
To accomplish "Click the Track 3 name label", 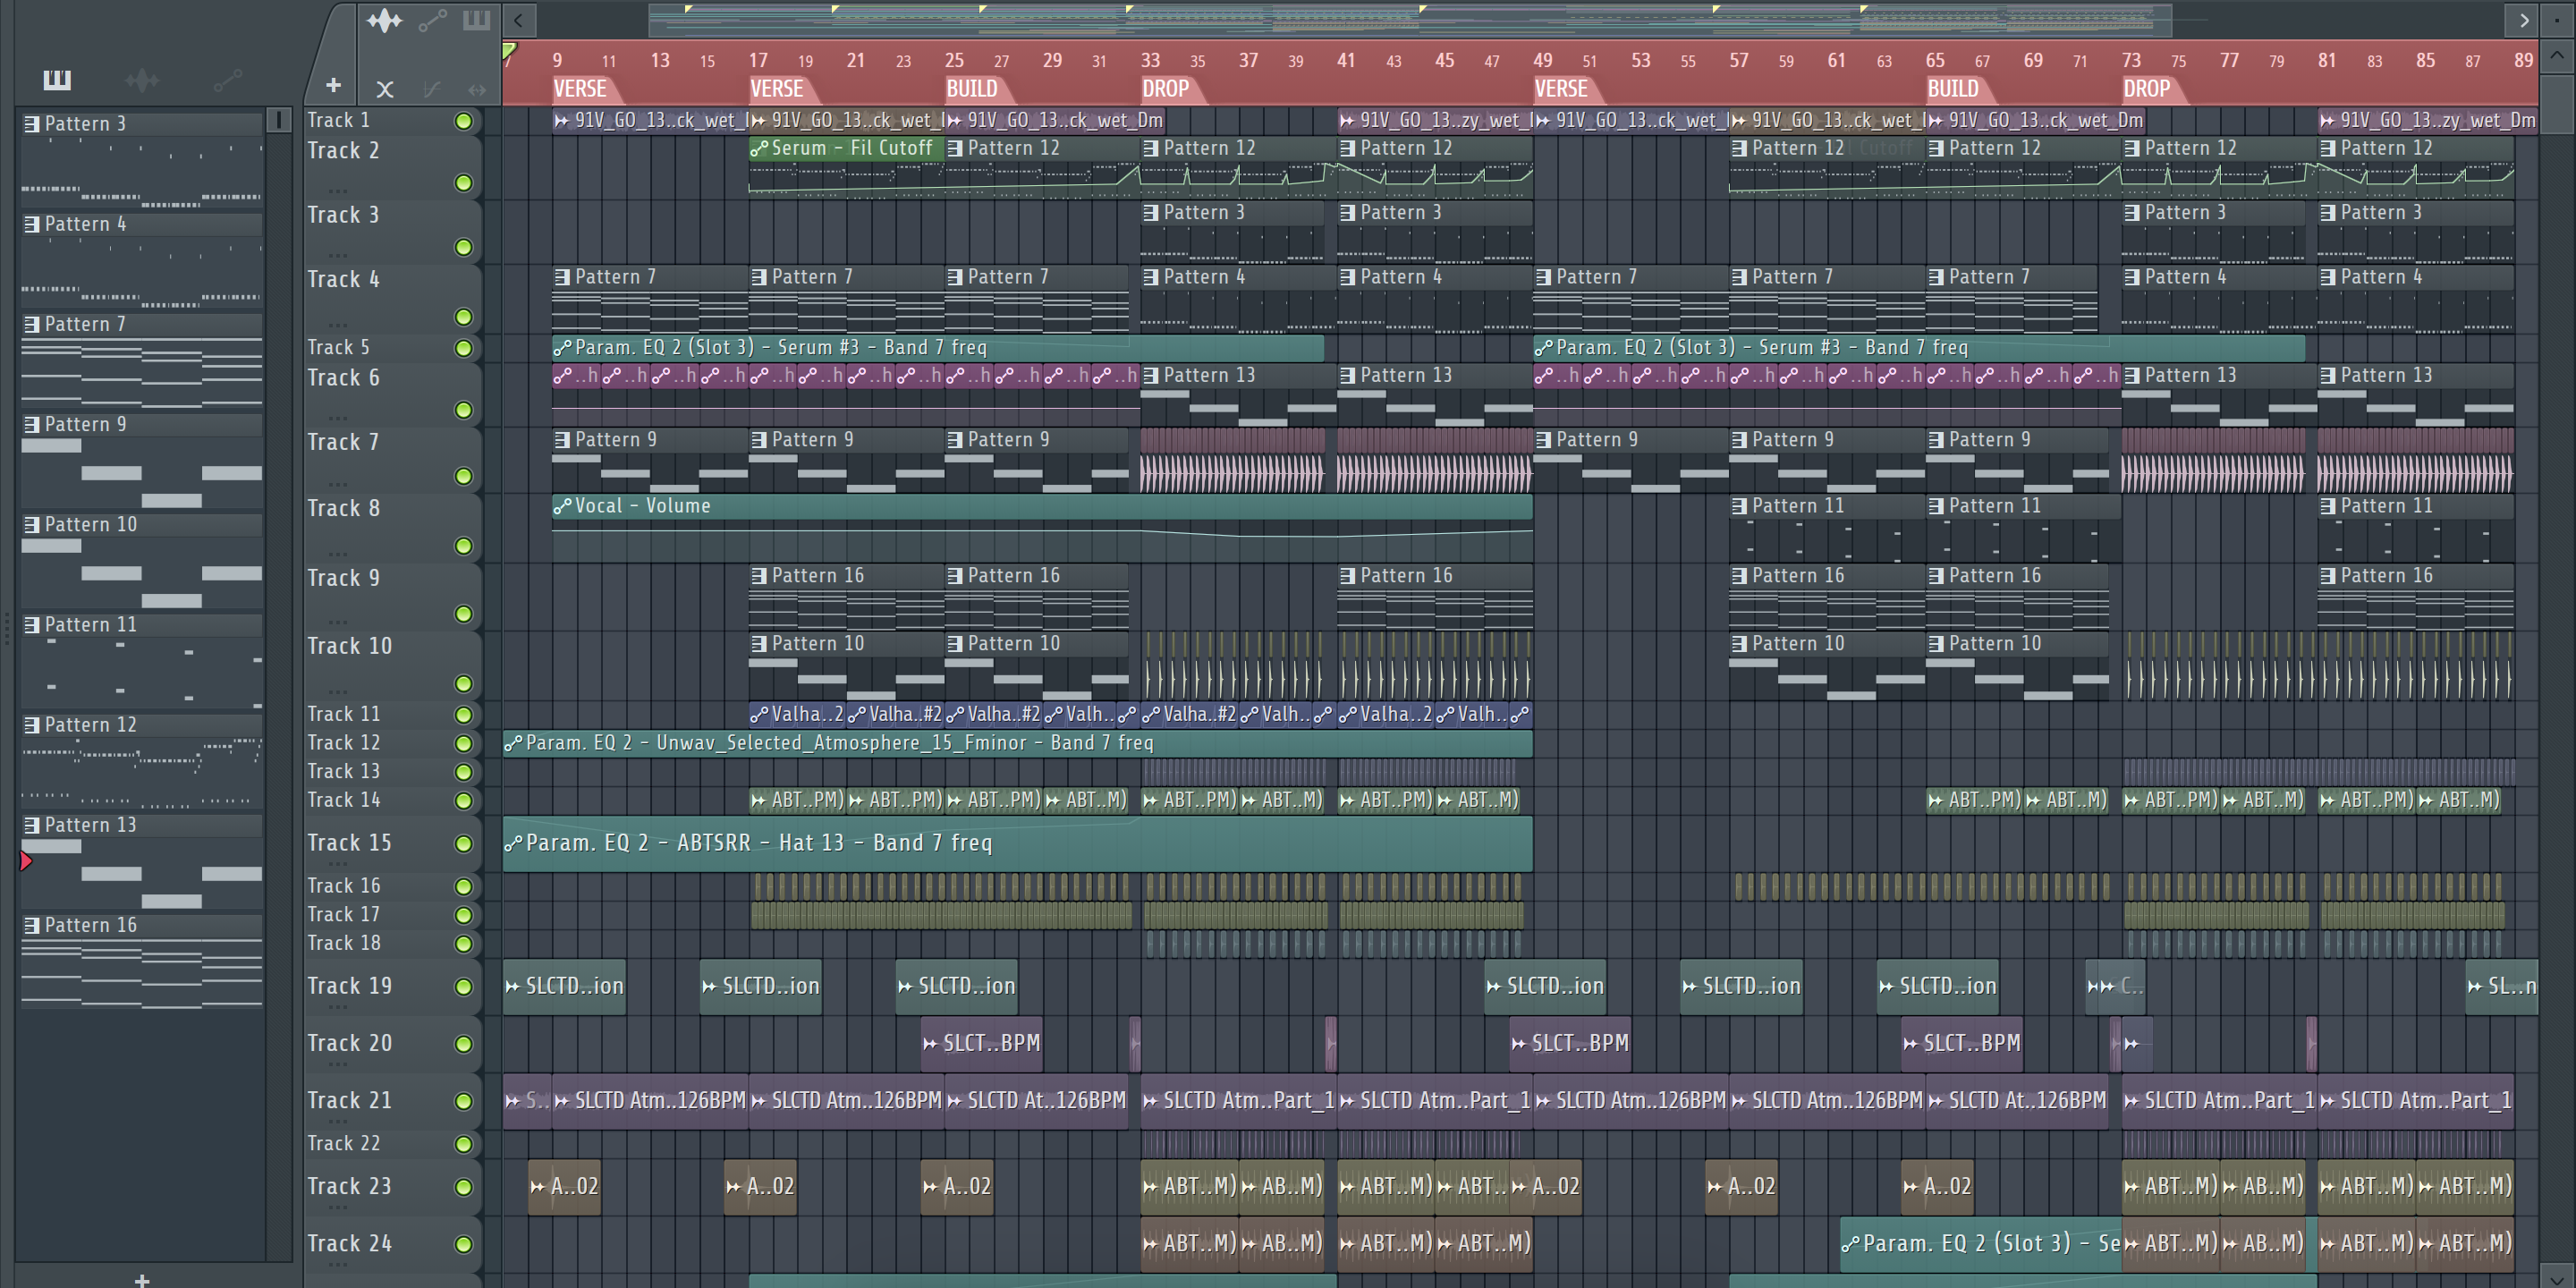I will tap(343, 215).
